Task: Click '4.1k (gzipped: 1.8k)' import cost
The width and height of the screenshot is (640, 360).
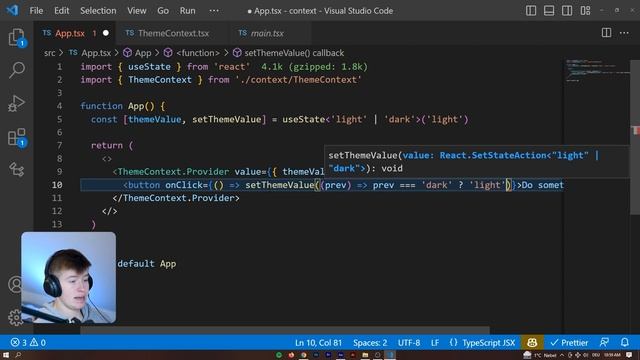Action: pos(314,67)
